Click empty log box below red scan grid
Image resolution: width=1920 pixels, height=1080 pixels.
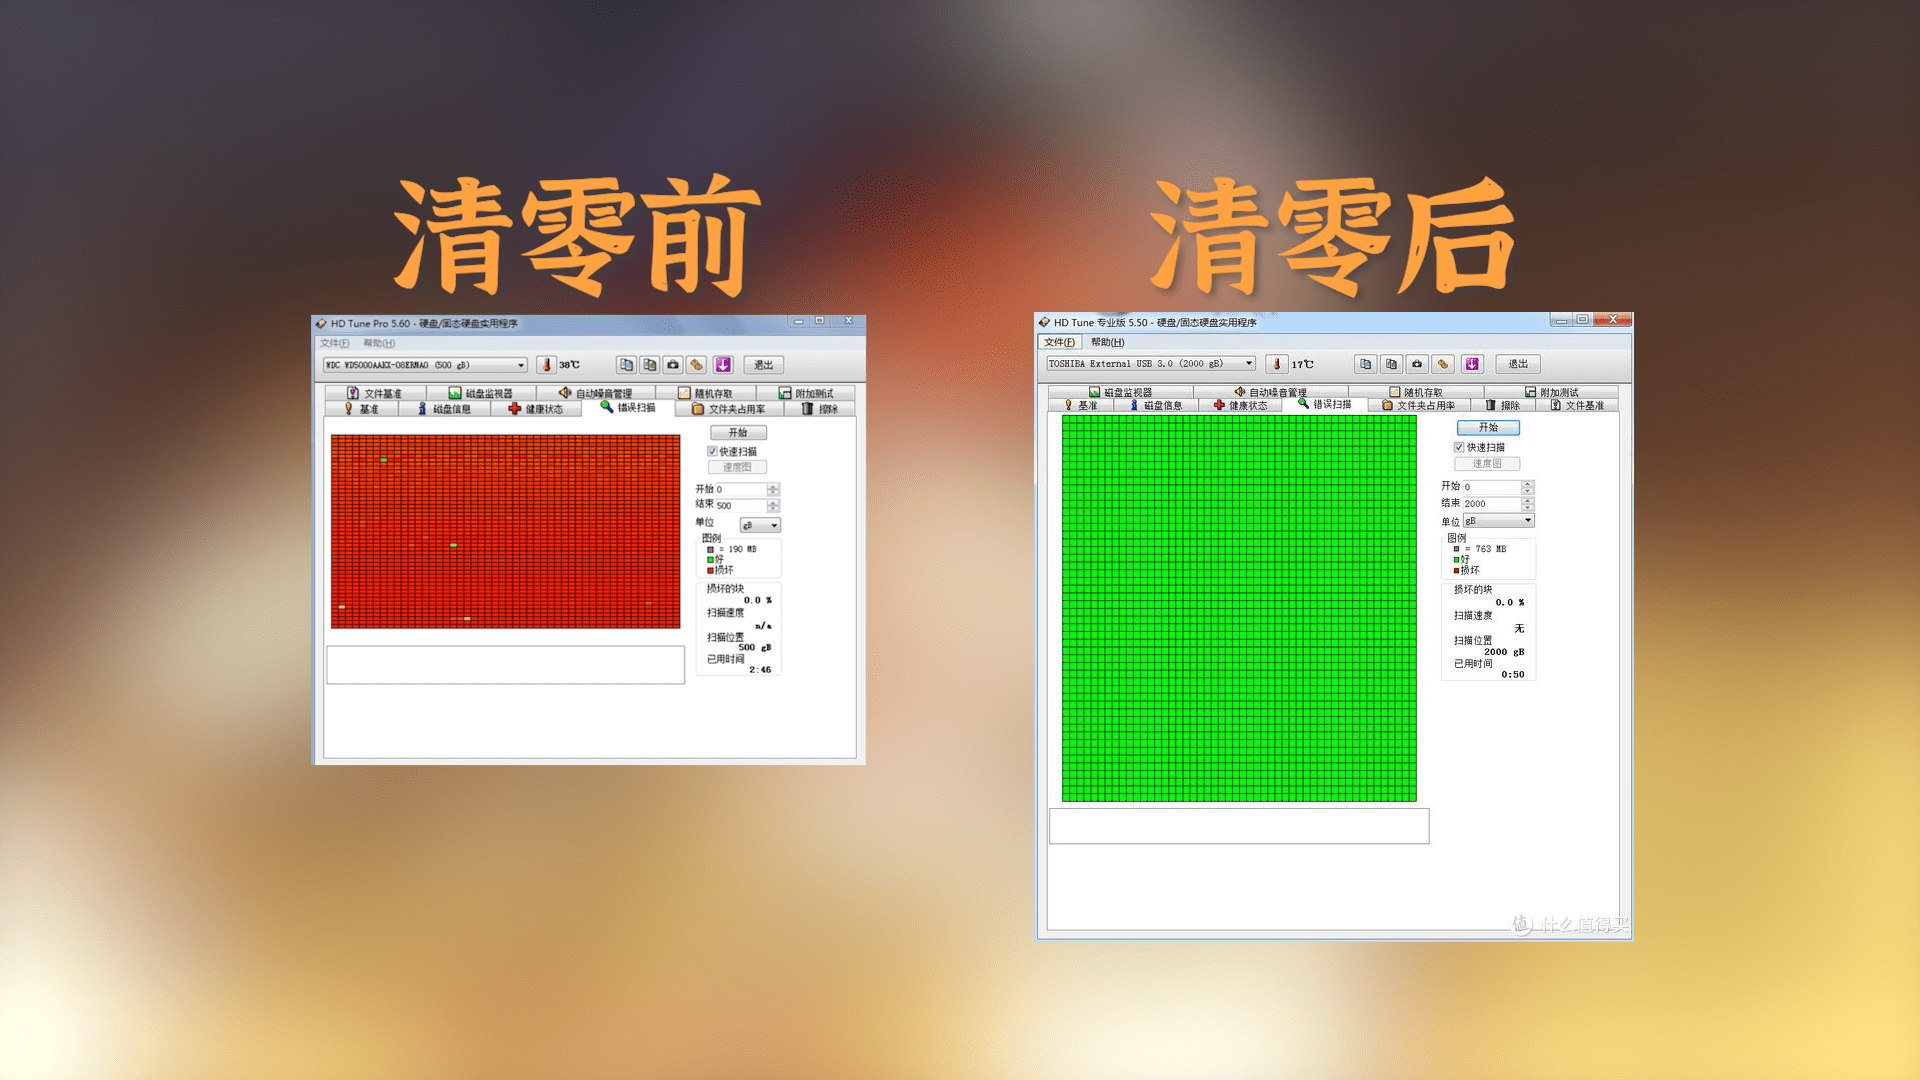point(505,665)
